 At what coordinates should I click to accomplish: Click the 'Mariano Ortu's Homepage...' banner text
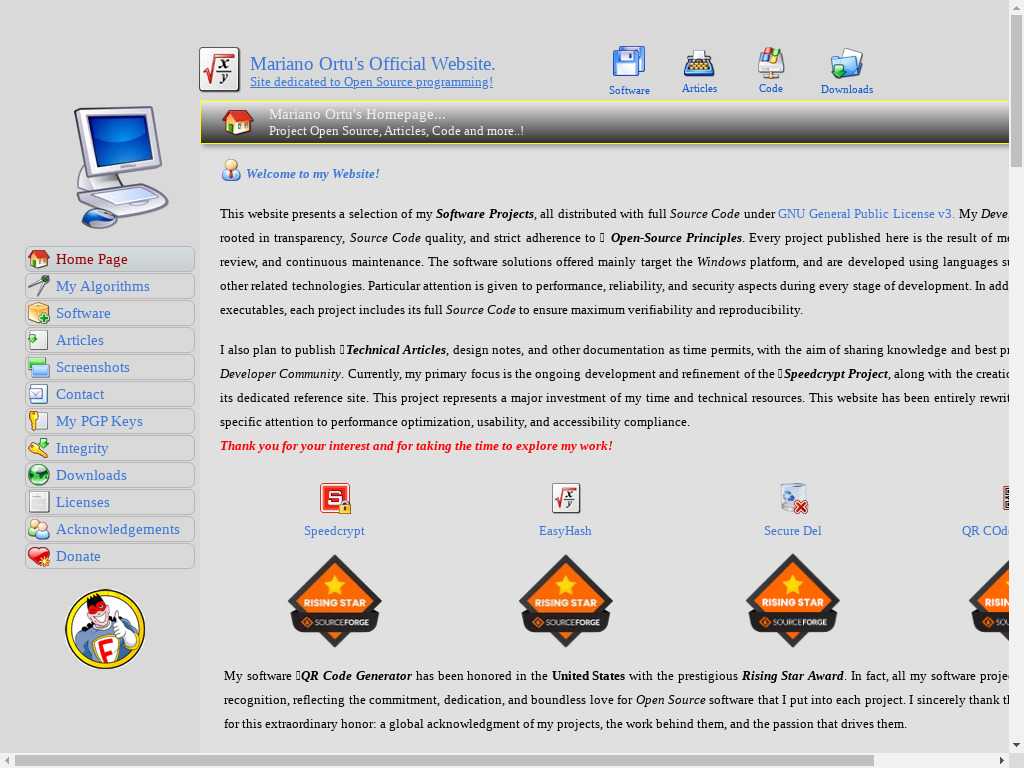pos(357,114)
